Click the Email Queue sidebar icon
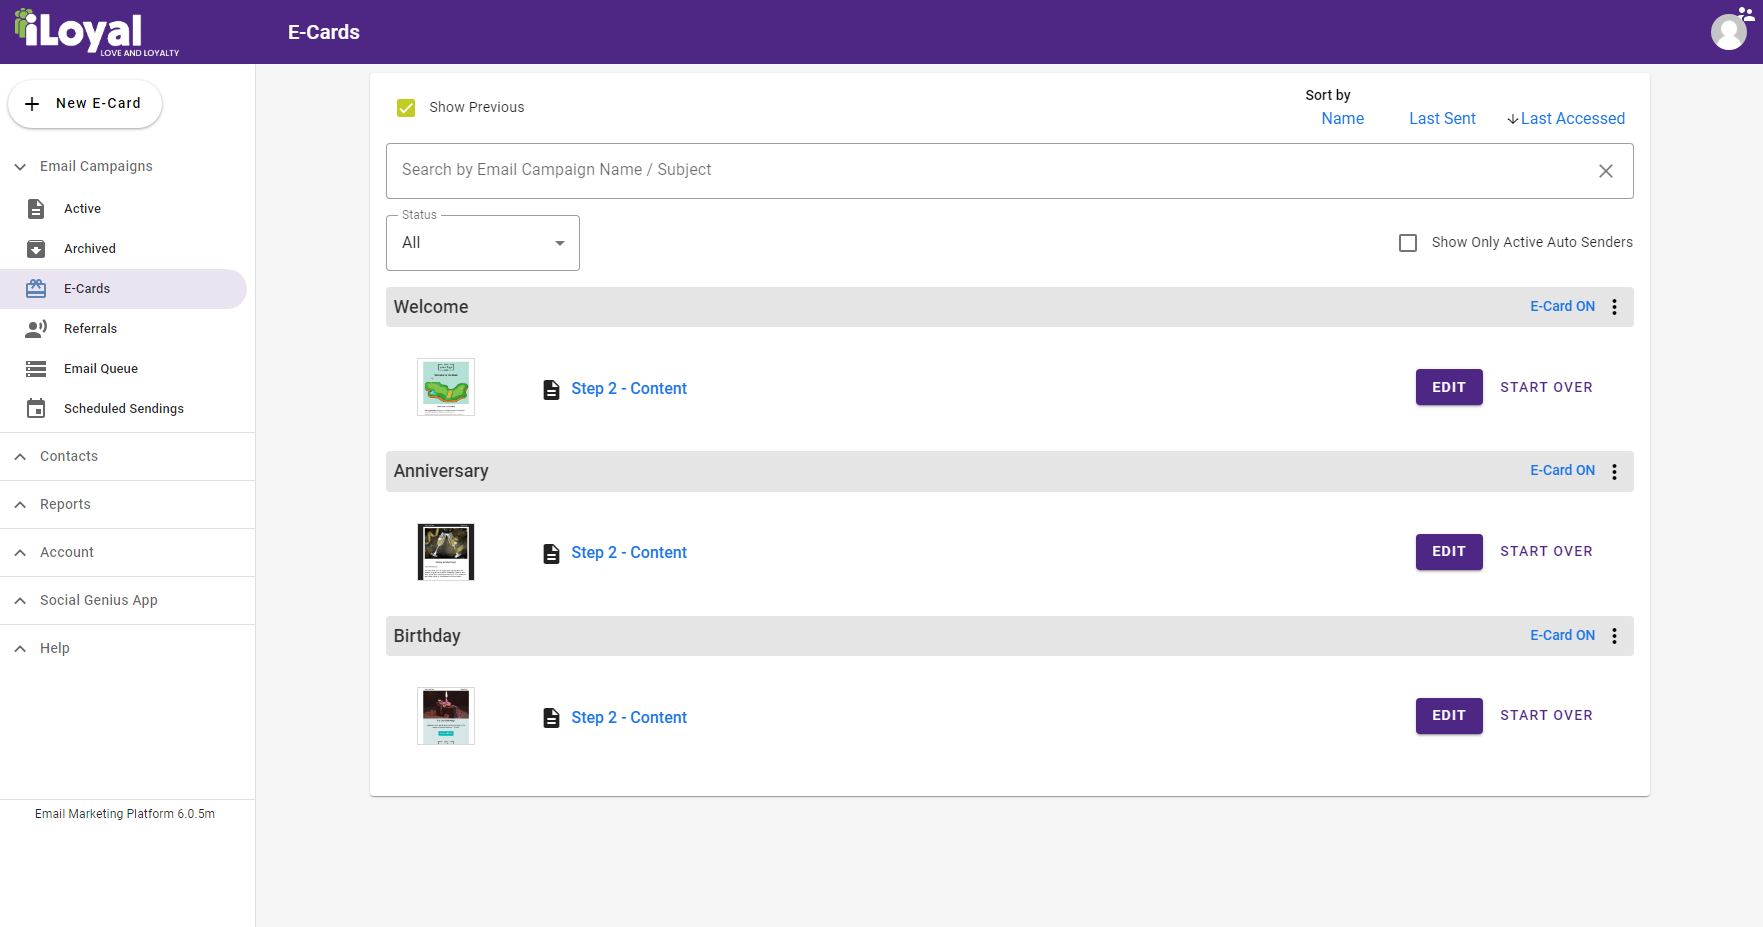 tap(36, 369)
